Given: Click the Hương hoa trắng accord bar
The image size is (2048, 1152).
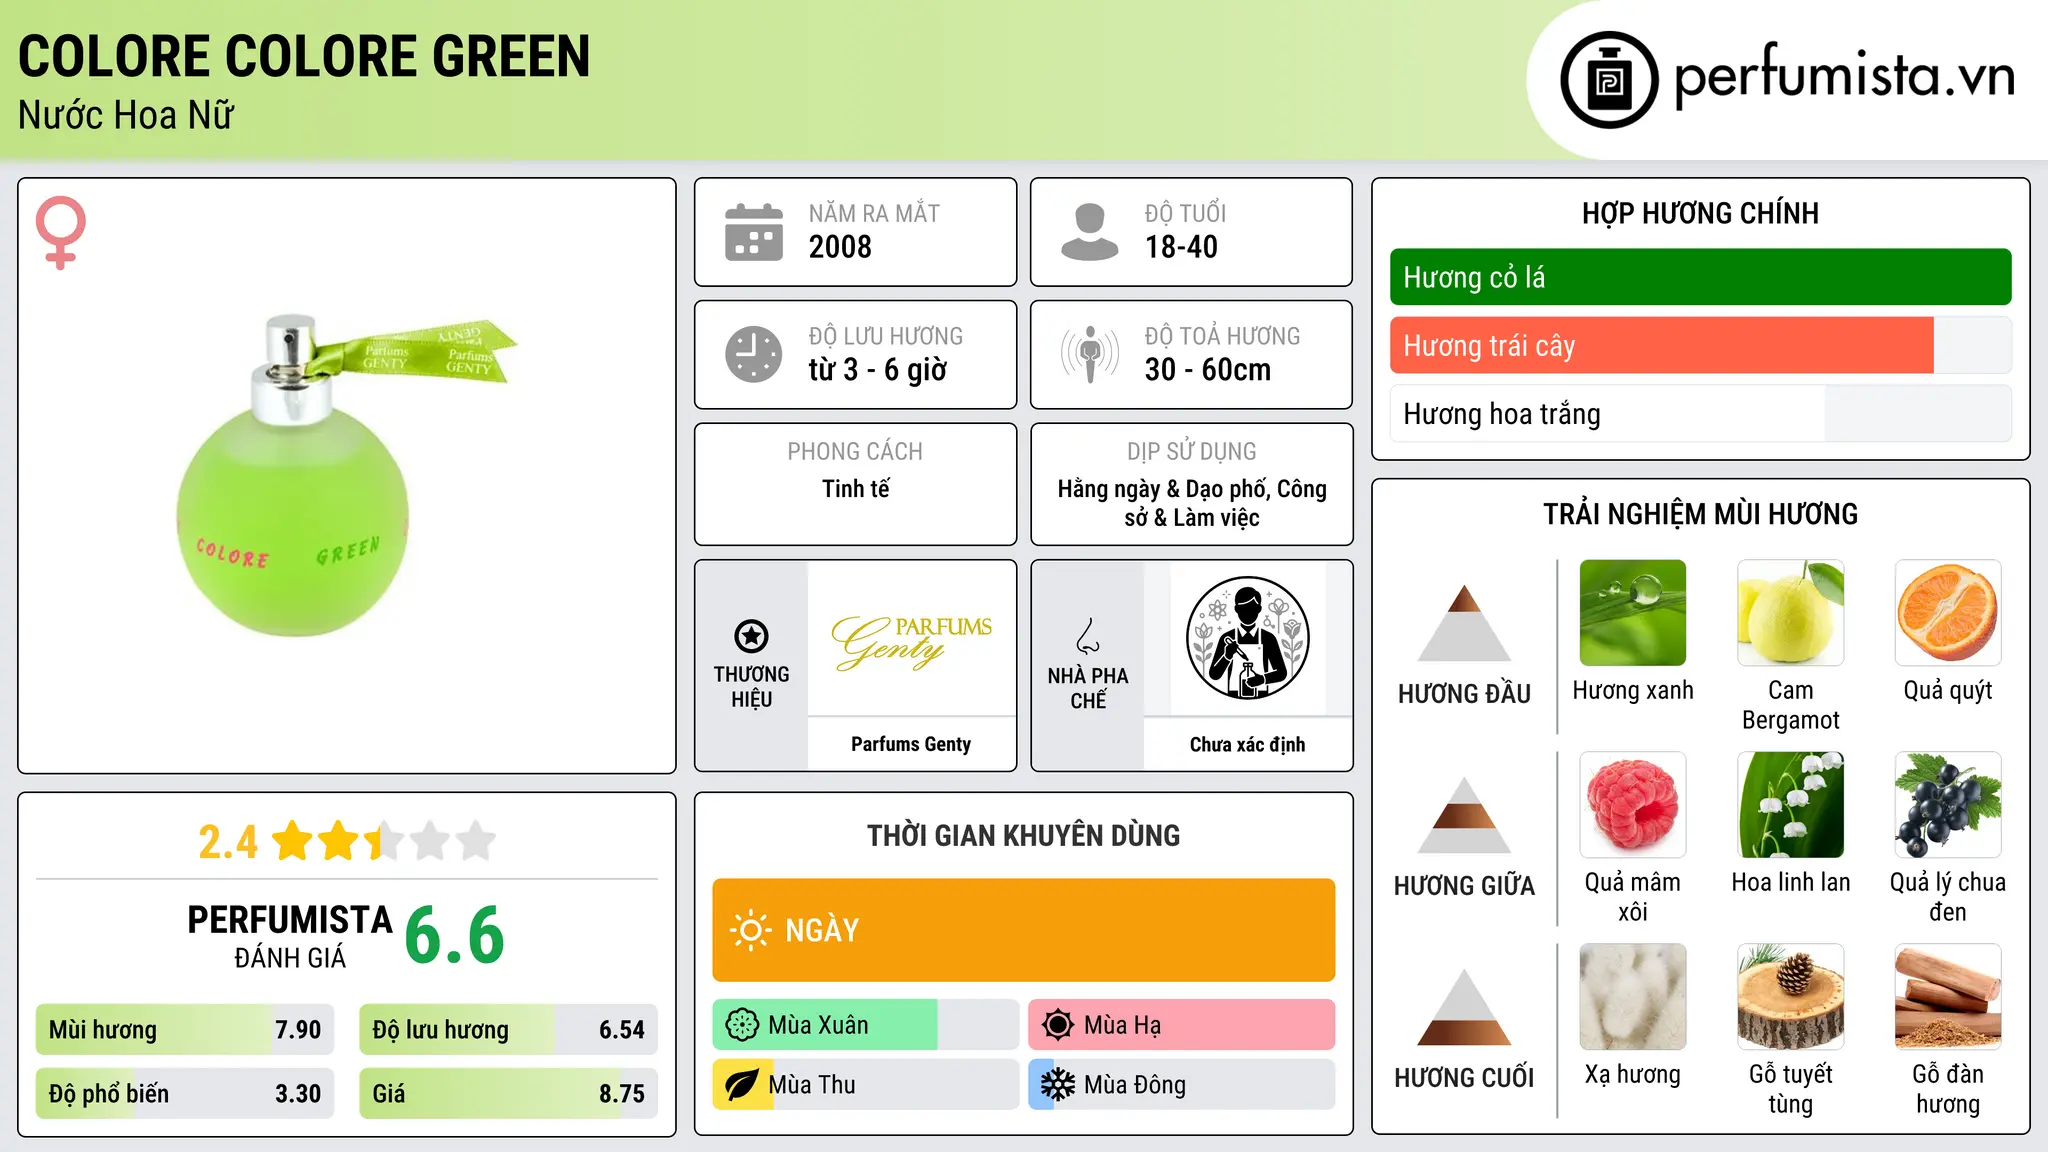Looking at the screenshot, I should point(1700,413).
